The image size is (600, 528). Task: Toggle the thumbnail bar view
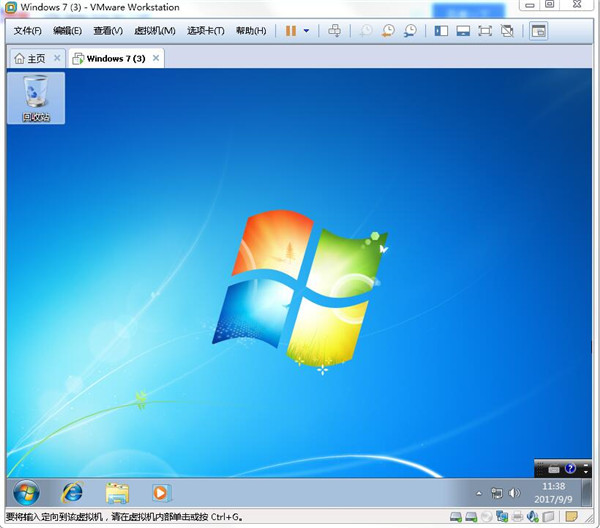(x=463, y=31)
